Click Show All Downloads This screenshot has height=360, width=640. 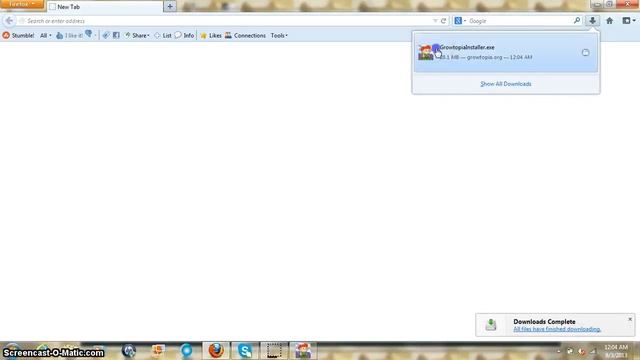pyautogui.click(x=506, y=84)
